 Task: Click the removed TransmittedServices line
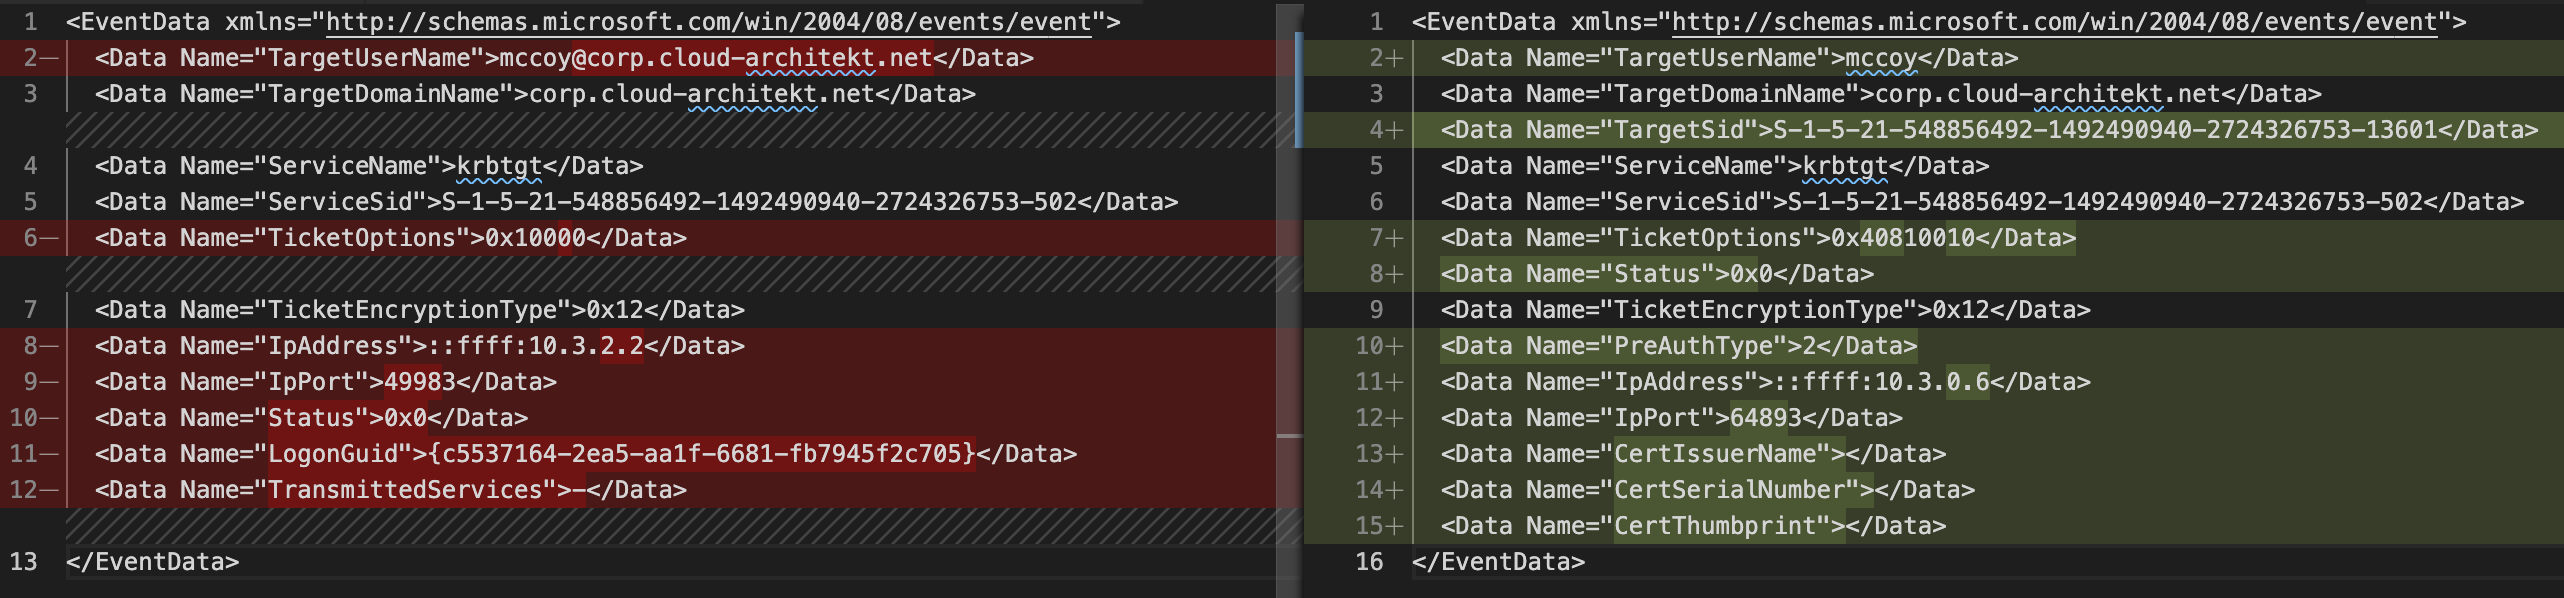click(390, 490)
